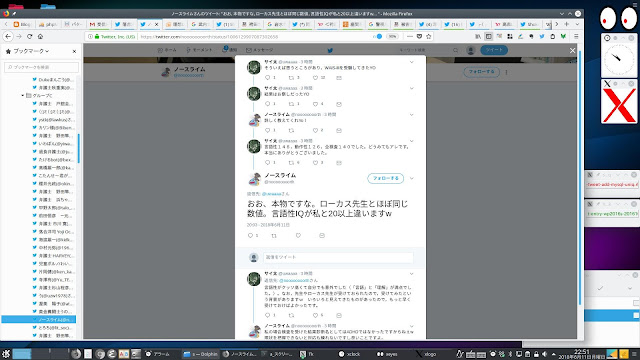Show site information icon left of padlock
The width and height of the screenshot is (640, 360).
(91, 36)
